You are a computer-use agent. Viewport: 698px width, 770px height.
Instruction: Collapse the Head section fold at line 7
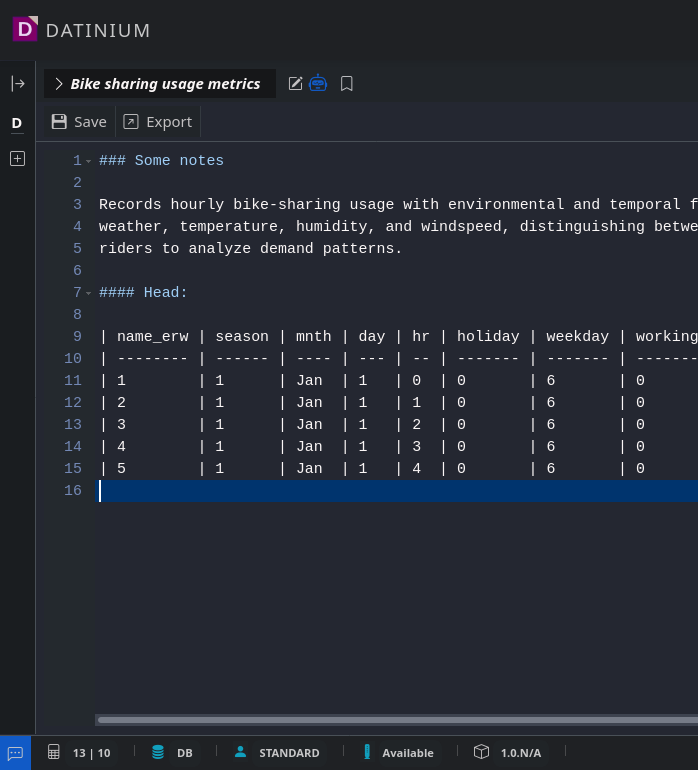(88, 293)
